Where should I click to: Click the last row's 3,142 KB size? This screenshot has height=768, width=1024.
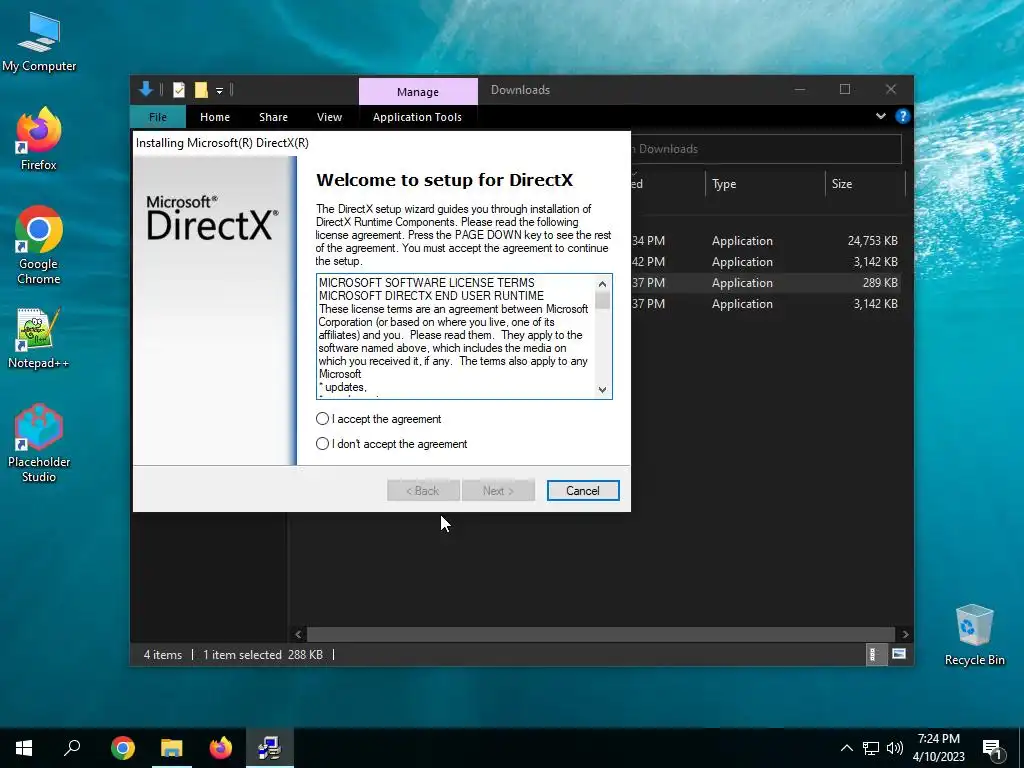click(x=875, y=304)
